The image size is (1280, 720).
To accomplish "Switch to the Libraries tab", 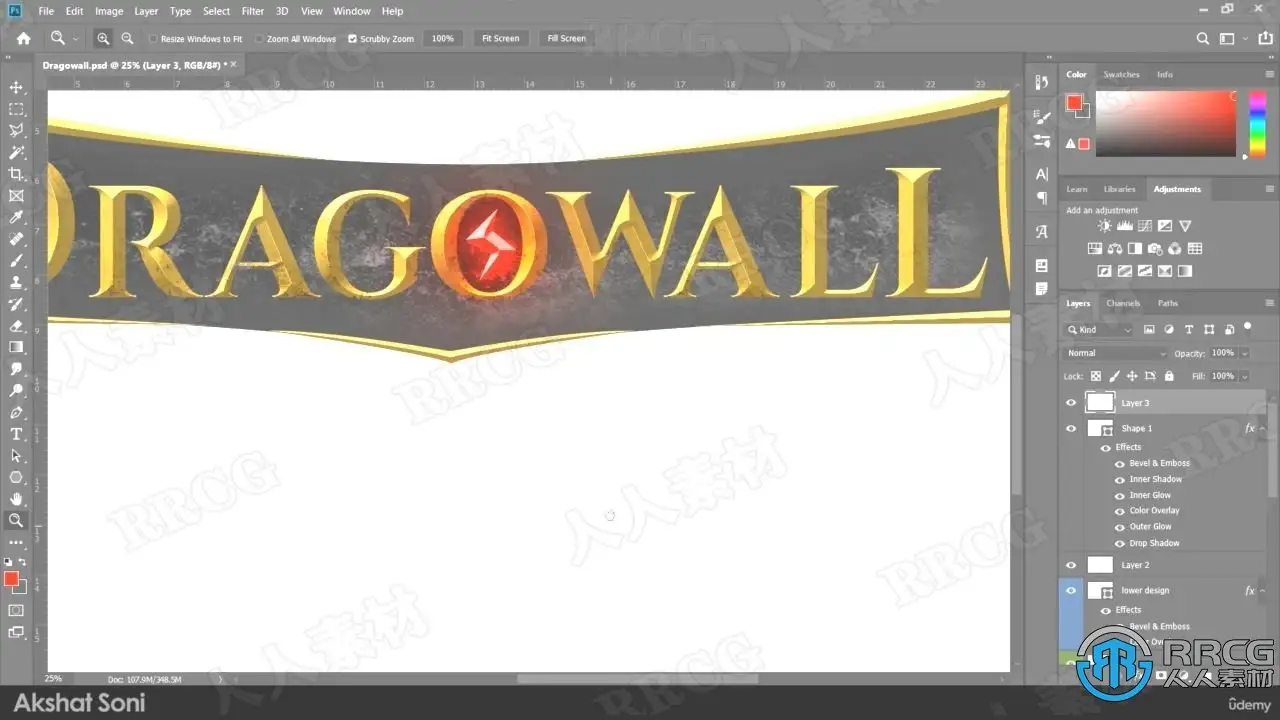I will (x=1119, y=189).
